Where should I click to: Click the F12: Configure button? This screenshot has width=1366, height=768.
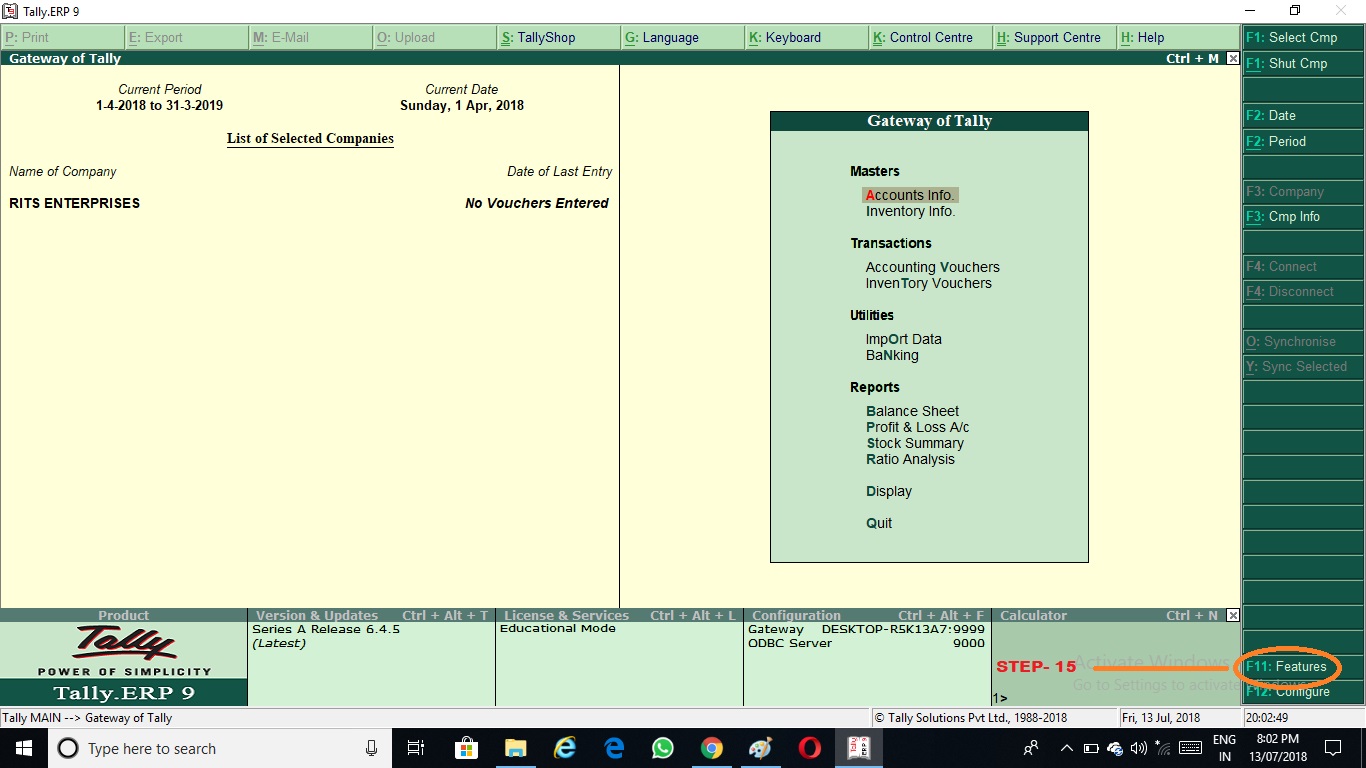pos(1303,691)
